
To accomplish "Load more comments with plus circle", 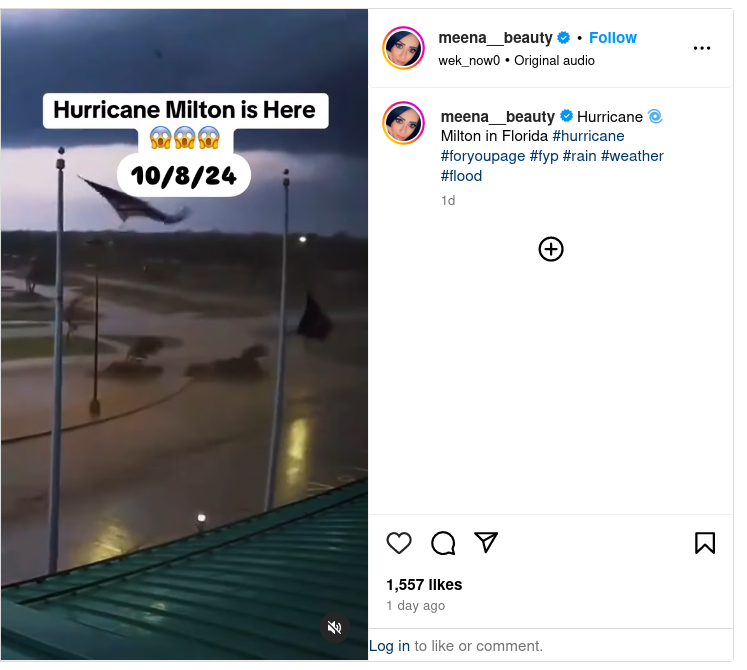I will pos(551,249).
